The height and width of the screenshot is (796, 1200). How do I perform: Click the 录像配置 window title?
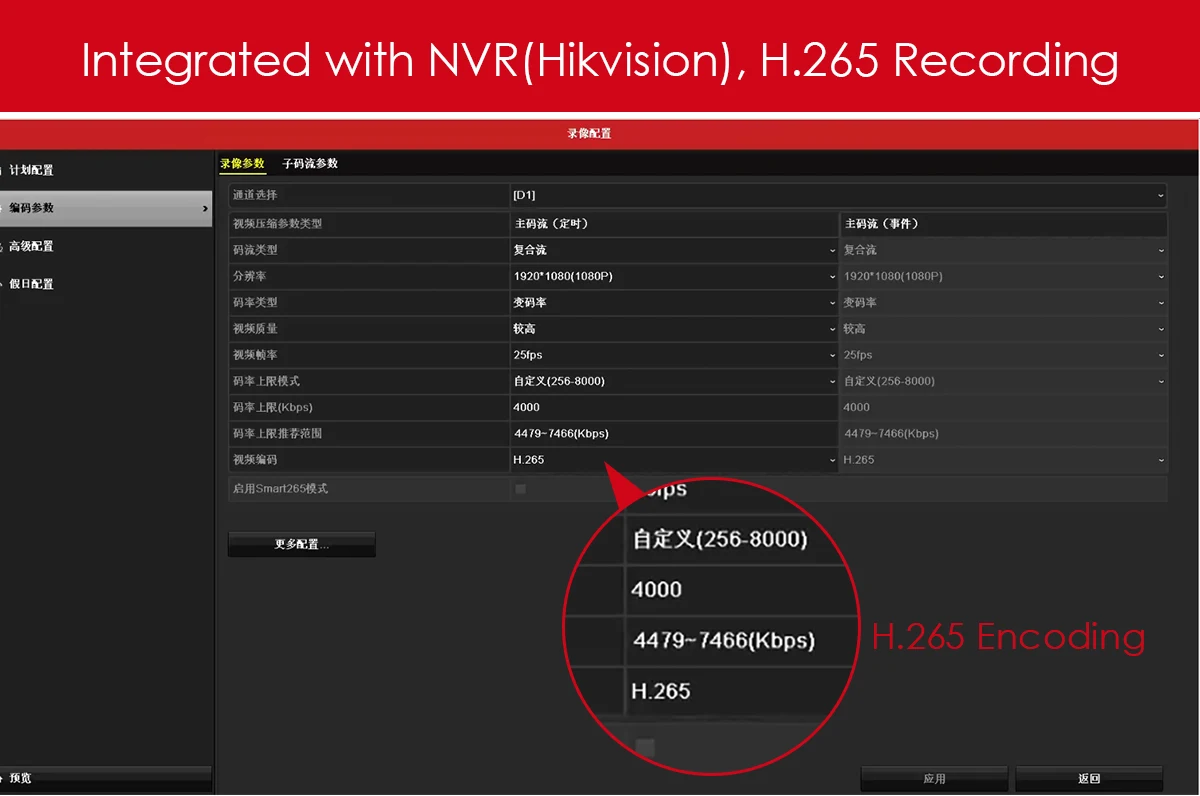pos(589,133)
